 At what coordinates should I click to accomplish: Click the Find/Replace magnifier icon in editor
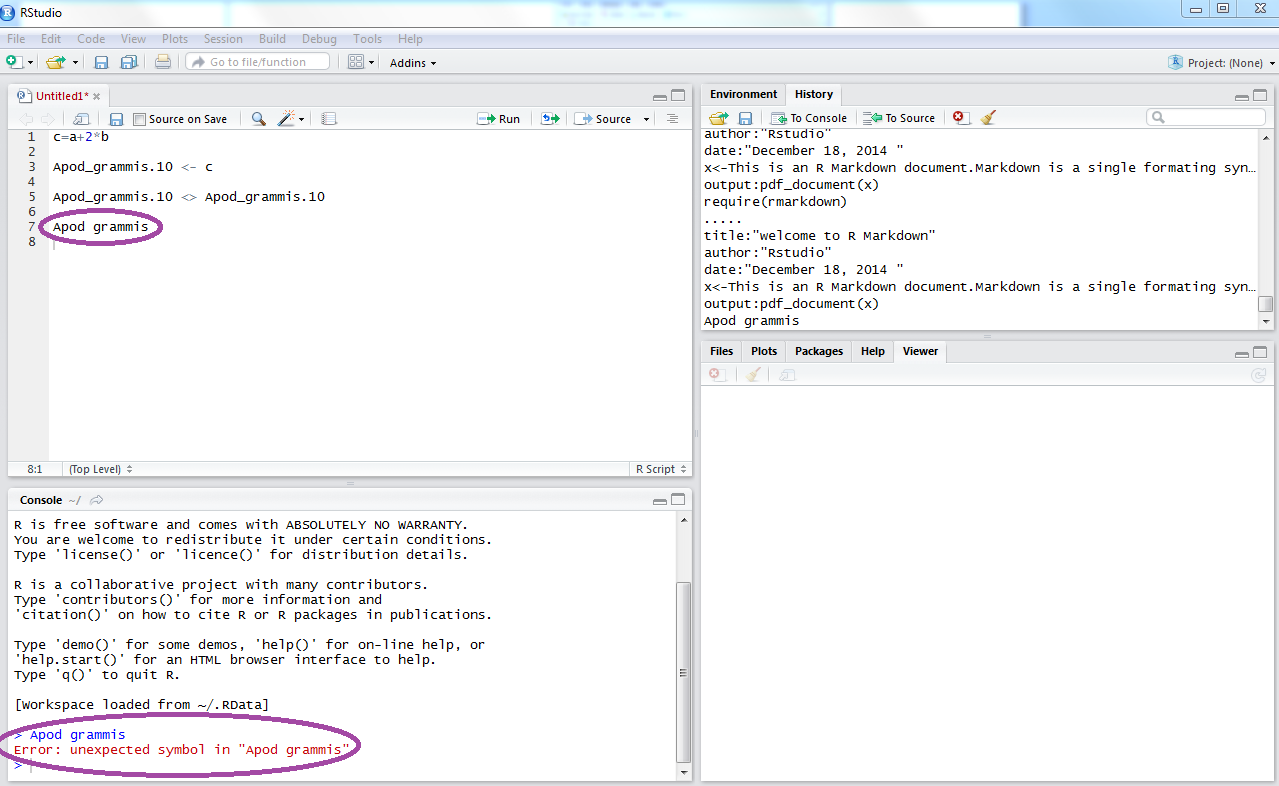(258, 119)
